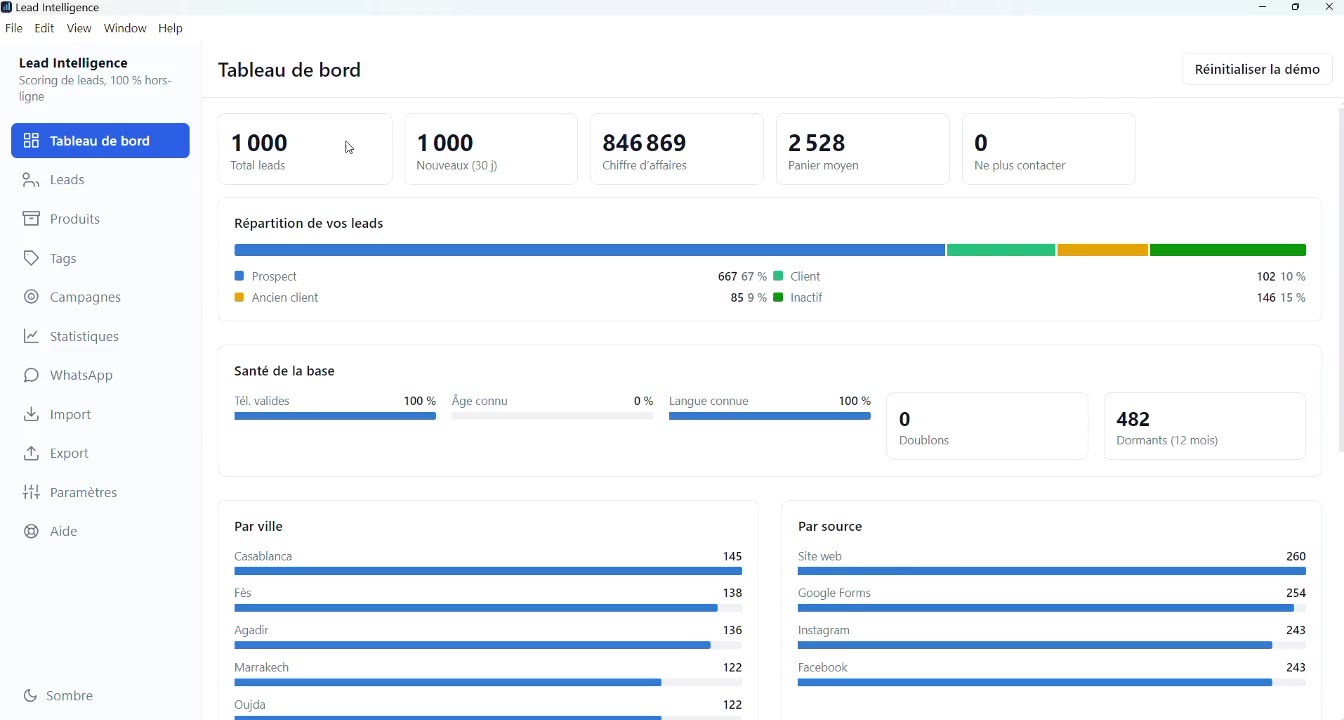Viewport: 1344px width, 720px height.
Task: Open the File menu
Action: click(x=13, y=28)
